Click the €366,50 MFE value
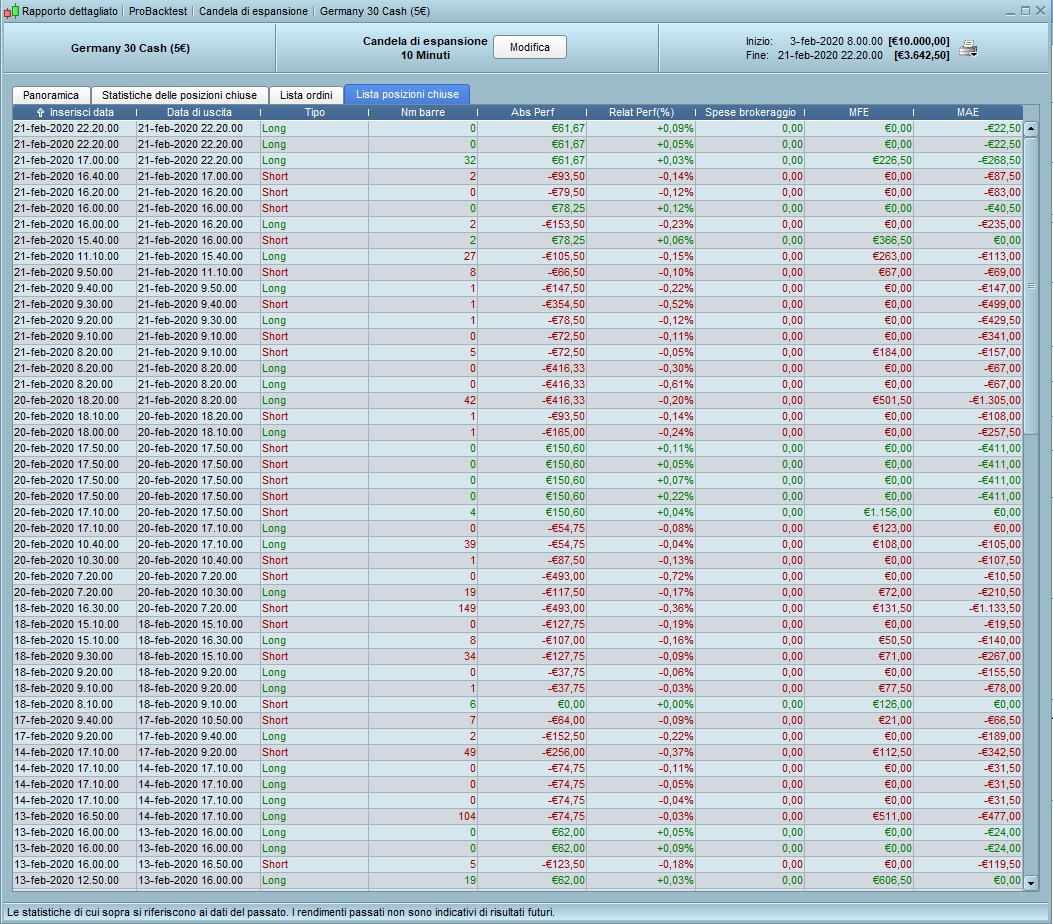This screenshot has width=1053, height=924. [891, 240]
